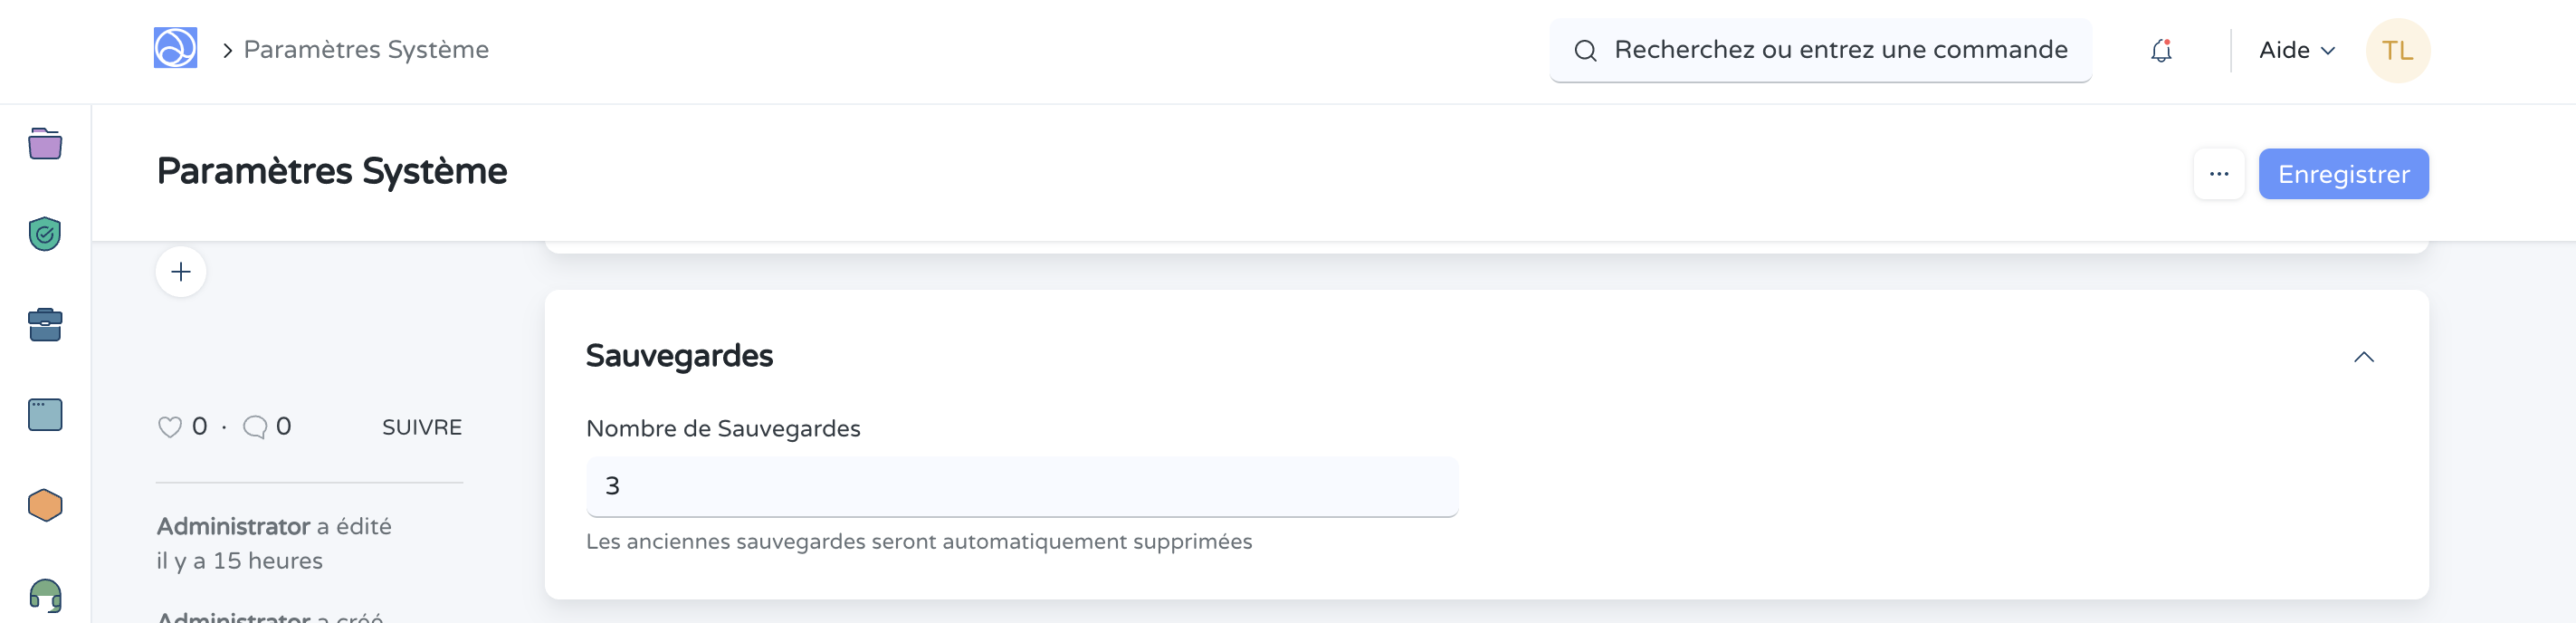Image resolution: width=2576 pixels, height=623 pixels.
Task: Select the green shield workspace icon
Action: [45, 234]
